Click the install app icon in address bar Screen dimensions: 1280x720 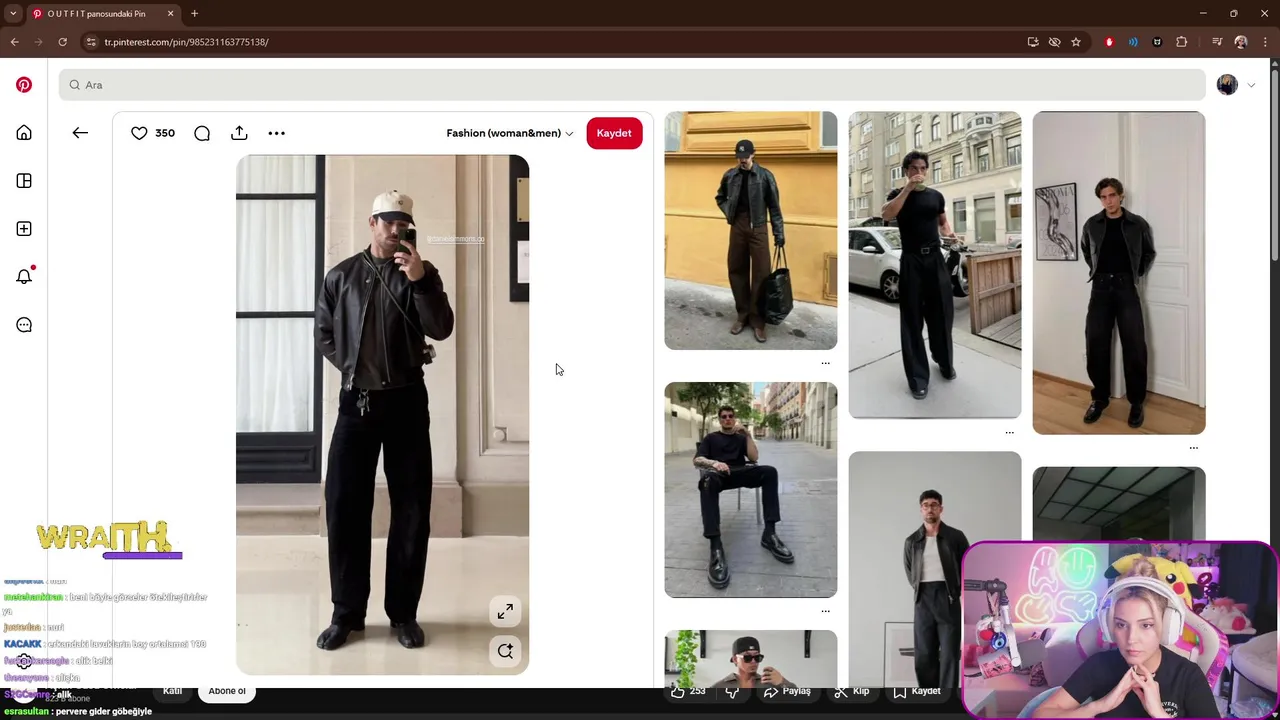point(1033,42)
